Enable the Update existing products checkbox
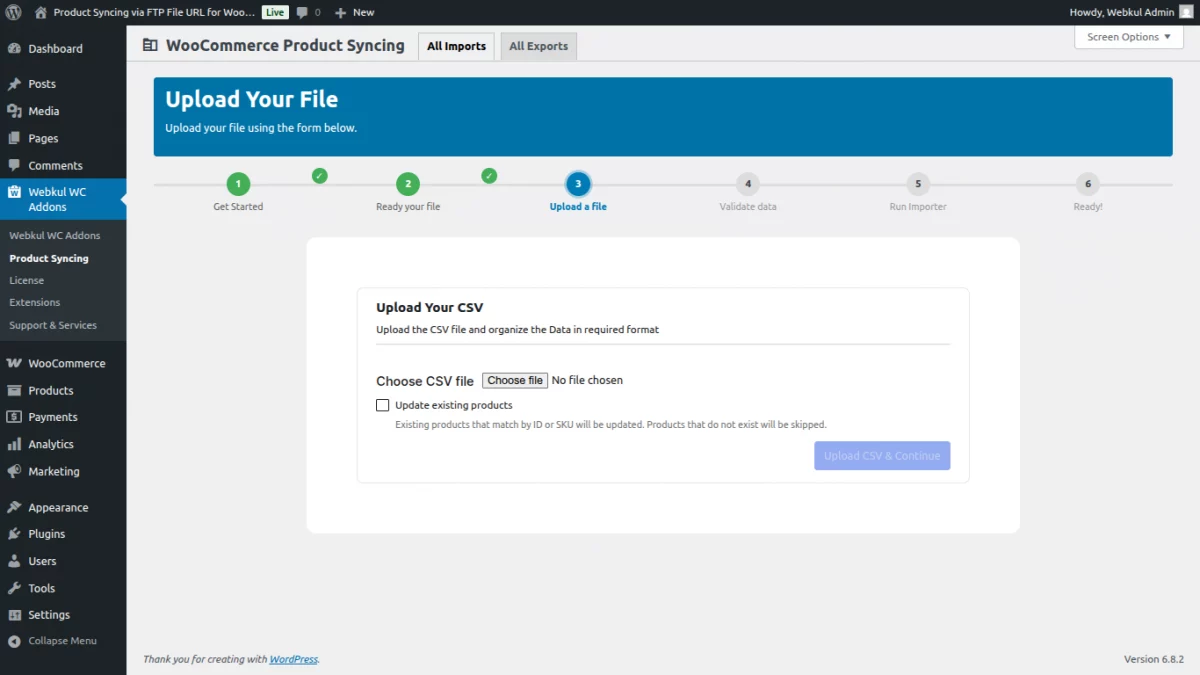The width and height of the screenshot is (1200, 675). tap(382, 405)
